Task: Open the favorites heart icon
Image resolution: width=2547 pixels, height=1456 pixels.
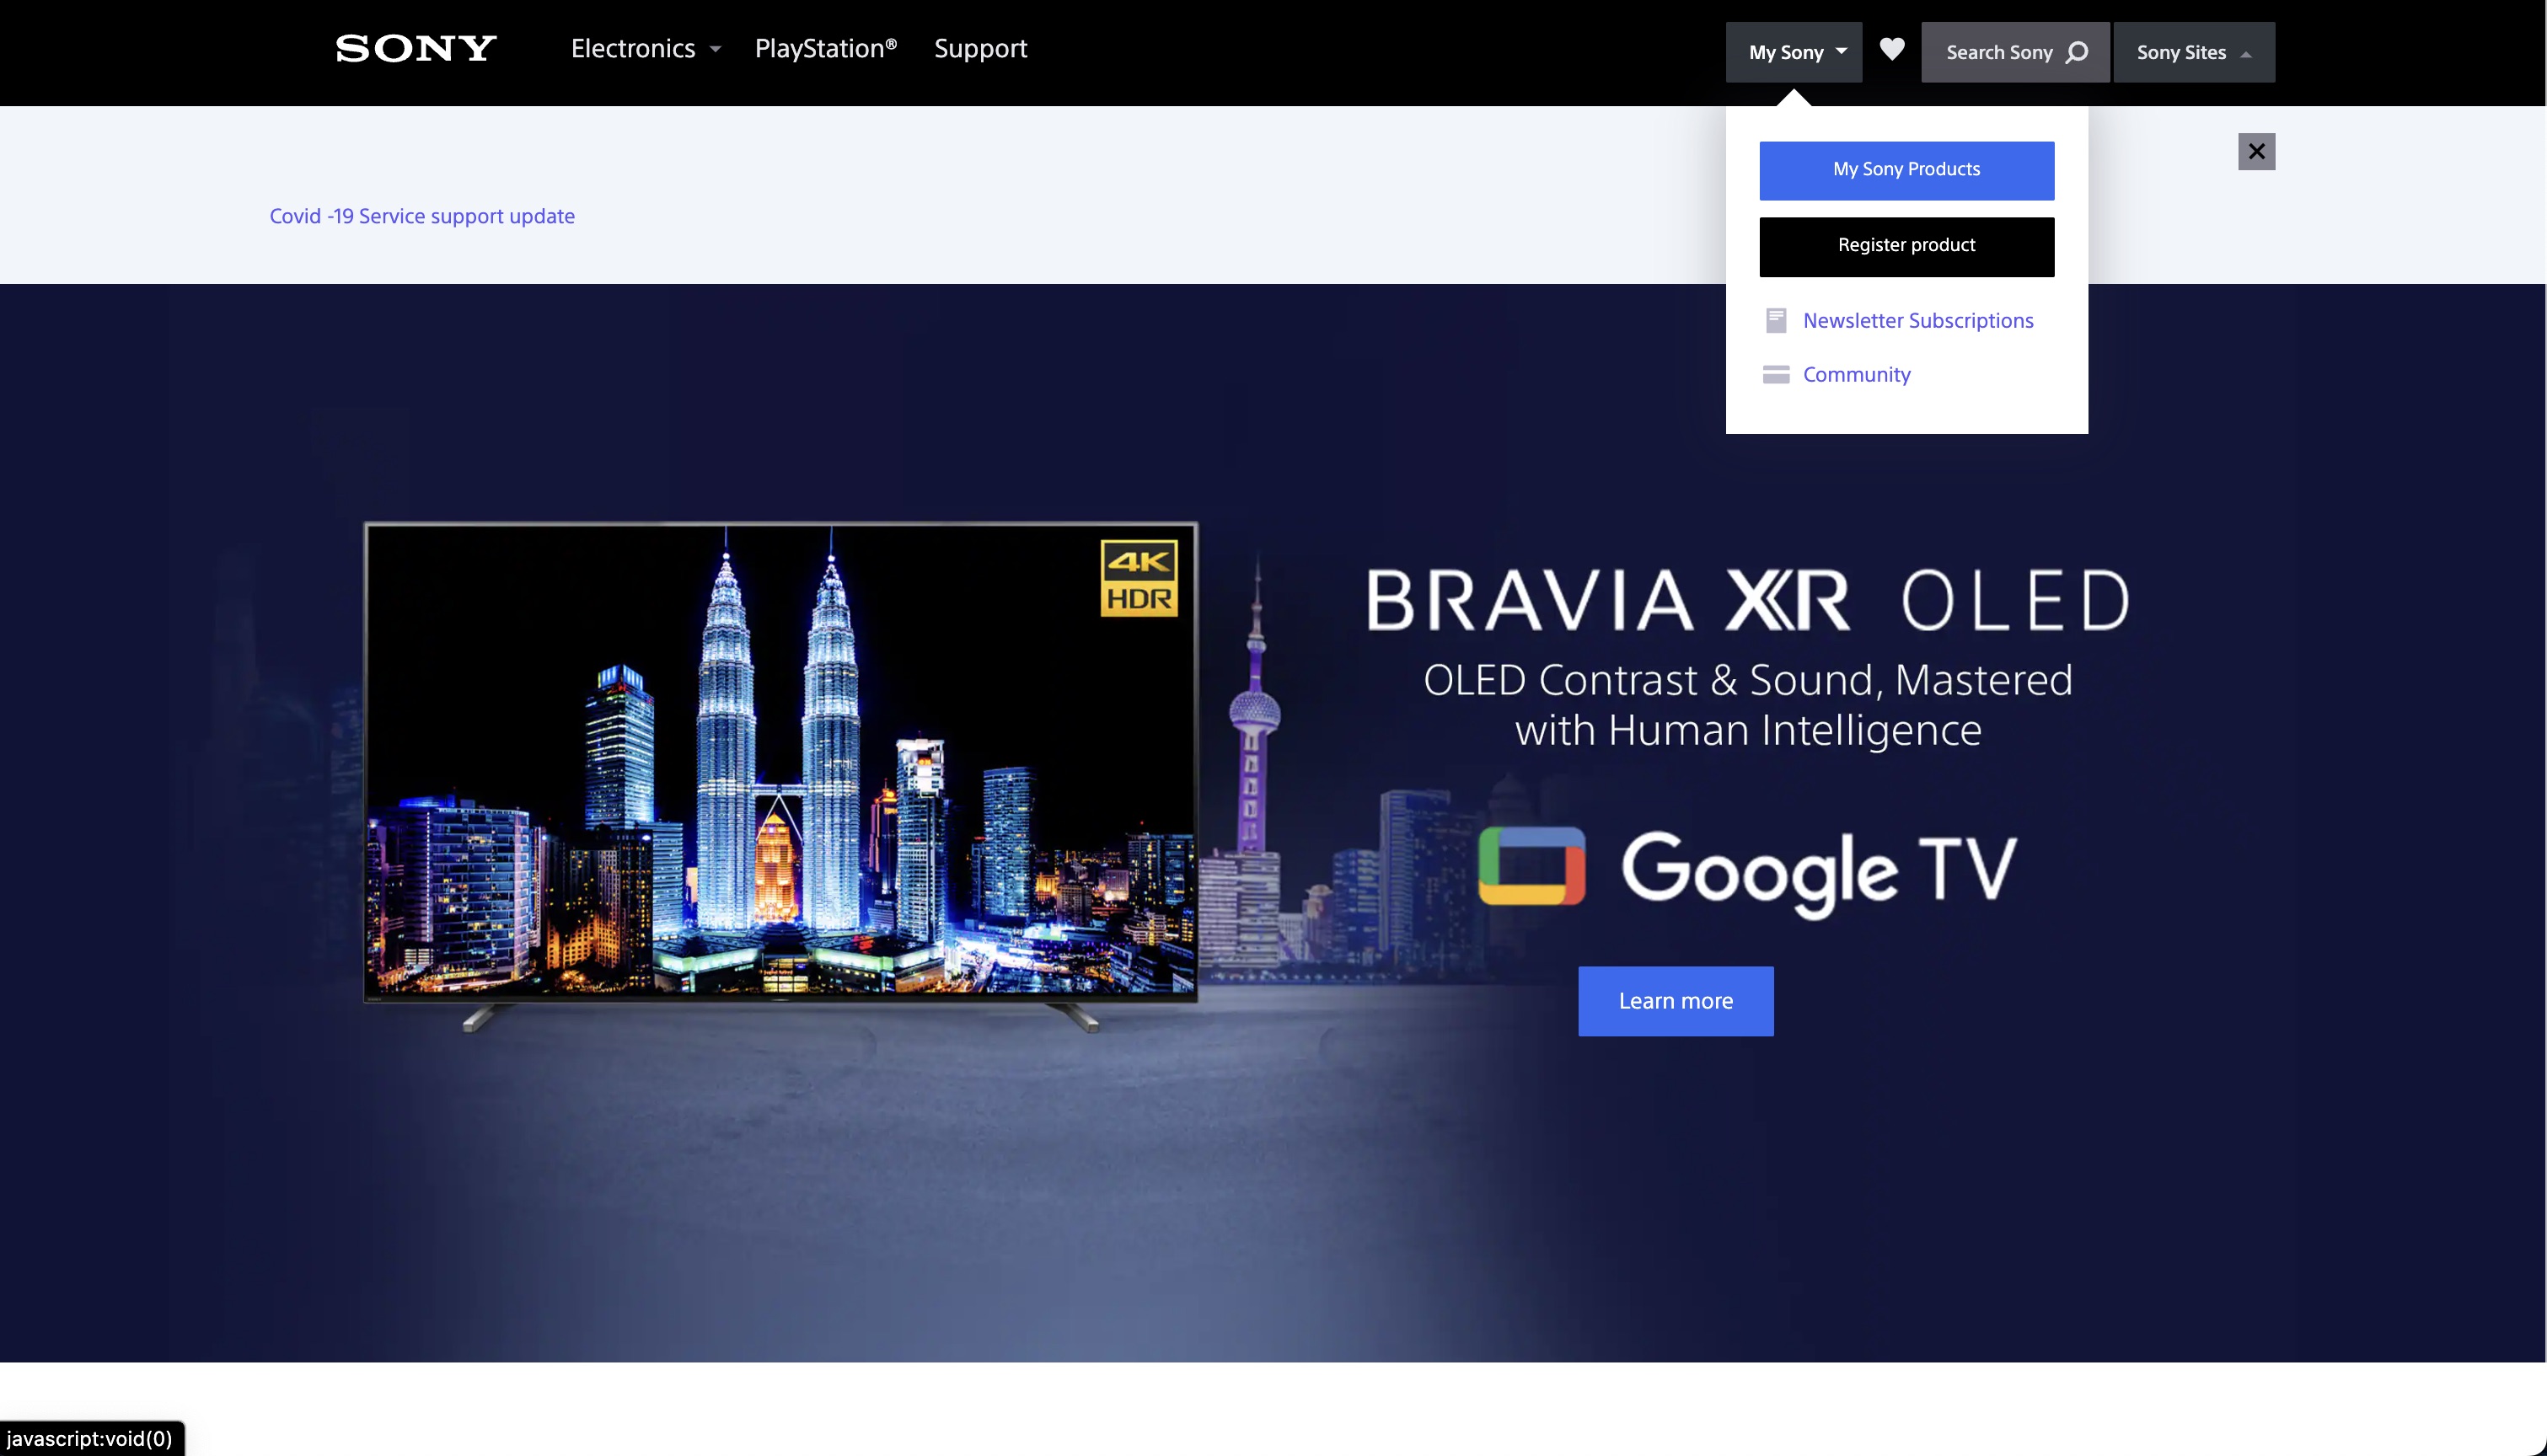Action: coord(1891,50)
